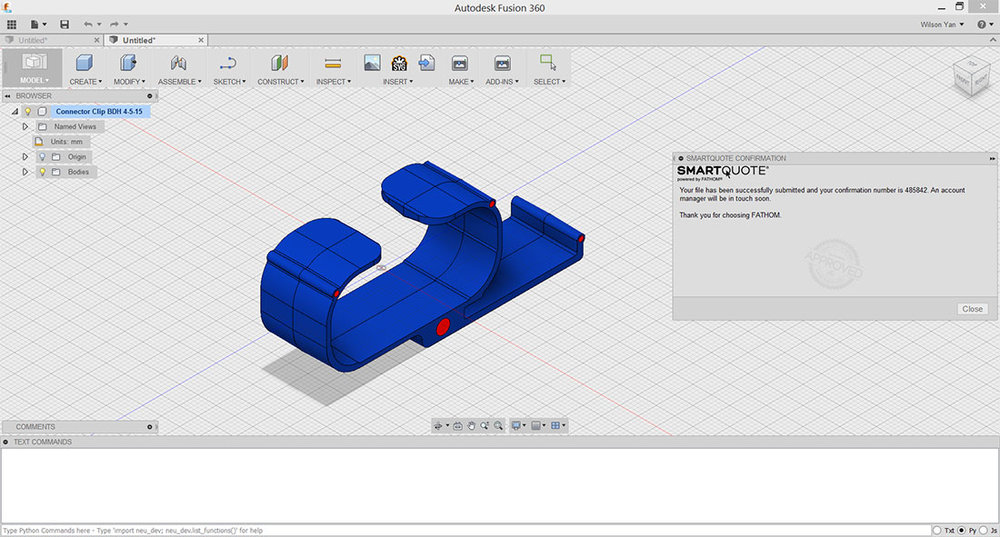Click the Save icon
1000x537 pixels.
65,24
